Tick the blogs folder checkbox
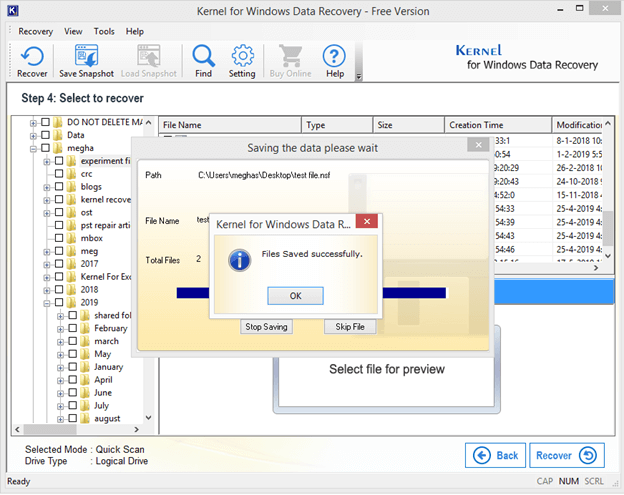 tap(59, 186)
